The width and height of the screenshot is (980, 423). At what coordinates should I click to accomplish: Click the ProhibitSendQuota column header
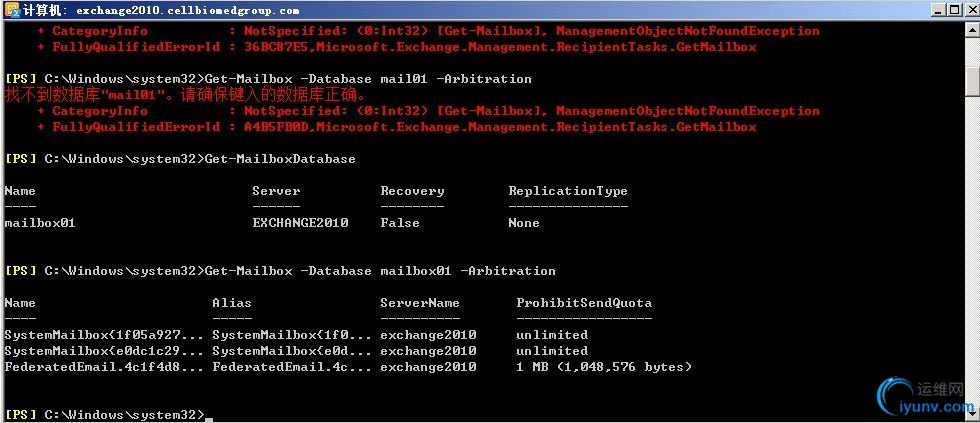click(584, 303)
